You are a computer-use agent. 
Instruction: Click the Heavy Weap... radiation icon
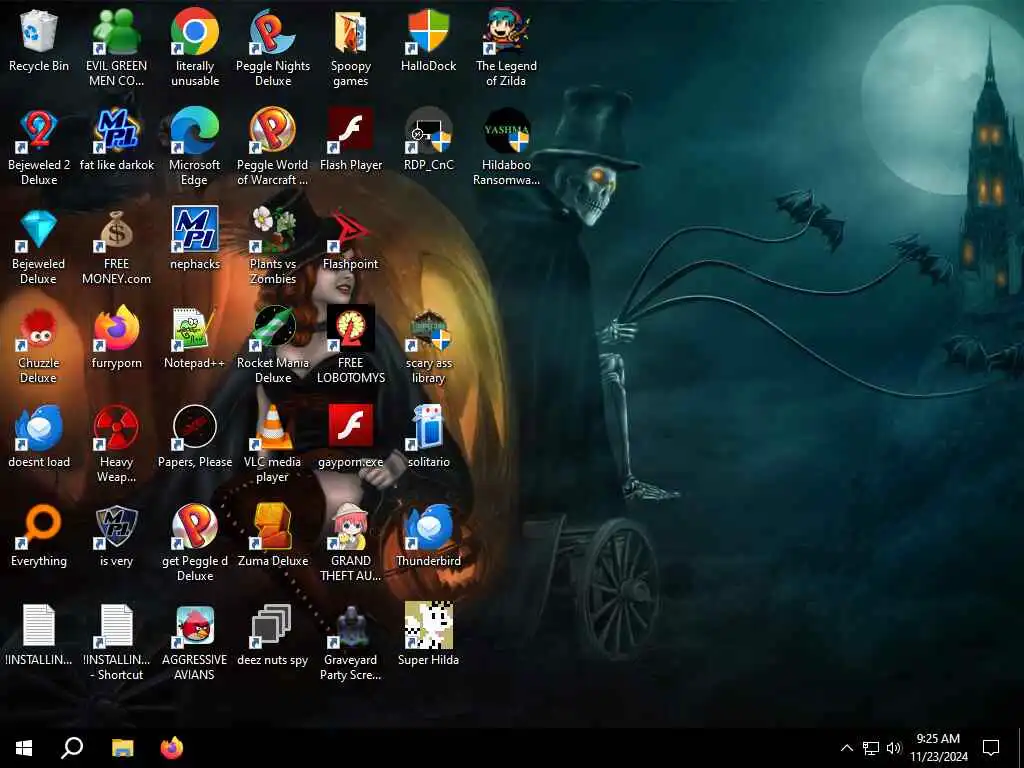[116, 445]
